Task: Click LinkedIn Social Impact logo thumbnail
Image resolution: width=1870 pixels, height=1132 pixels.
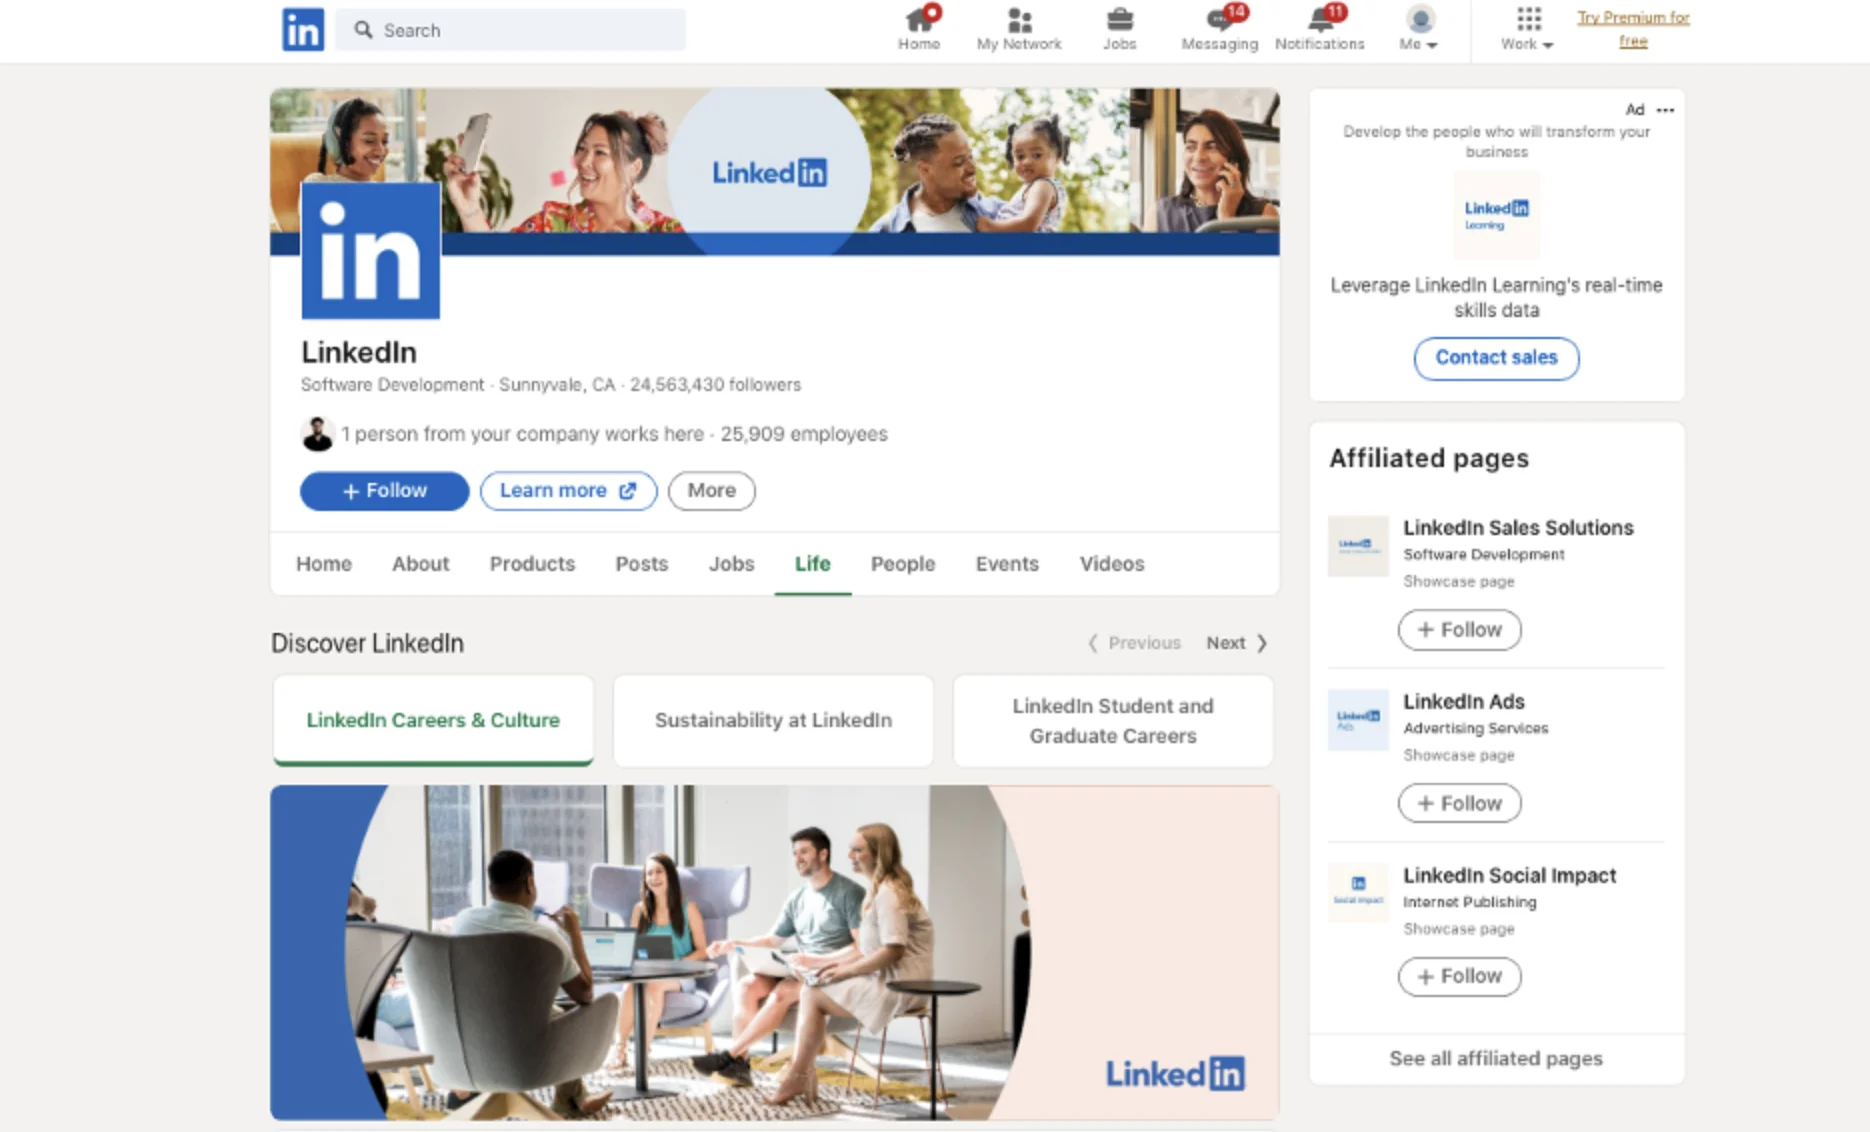Action: point(1358,892)
